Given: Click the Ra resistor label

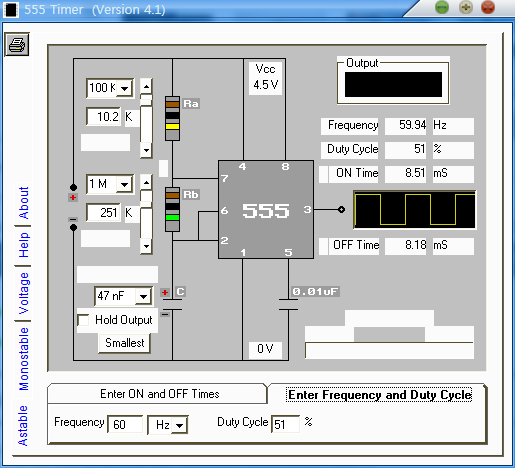Looking at the screenshot, I should tap(191, 104).
